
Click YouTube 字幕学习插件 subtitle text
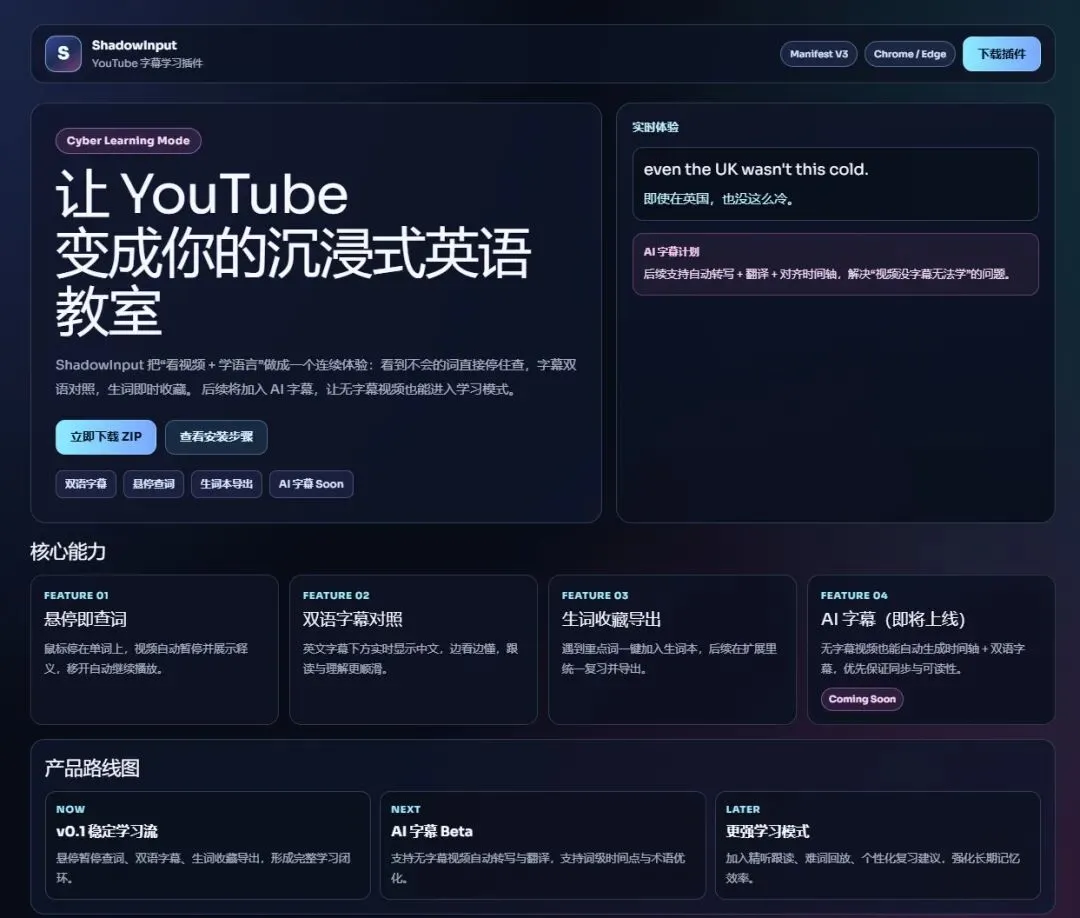[147, 63]
